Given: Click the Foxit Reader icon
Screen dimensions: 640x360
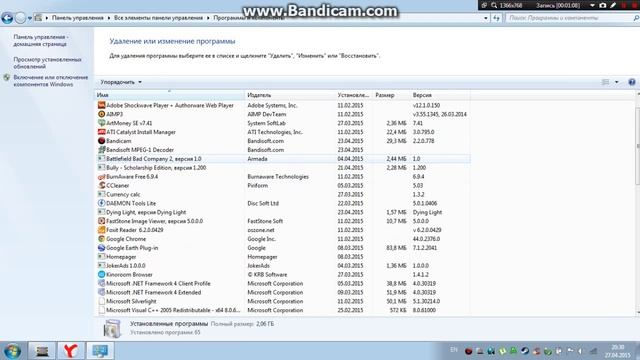Looking at the screenshot, I should click(102, 230).
